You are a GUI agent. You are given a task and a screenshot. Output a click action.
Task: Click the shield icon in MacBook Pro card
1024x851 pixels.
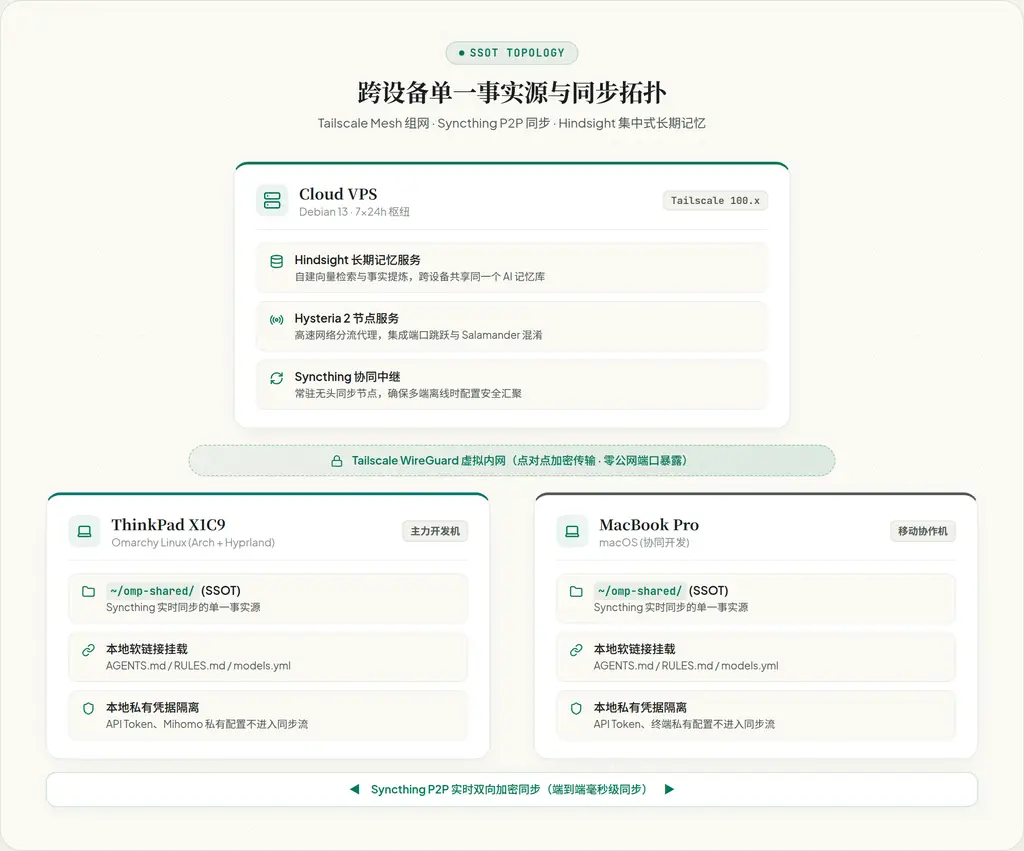tap(576, 709)
